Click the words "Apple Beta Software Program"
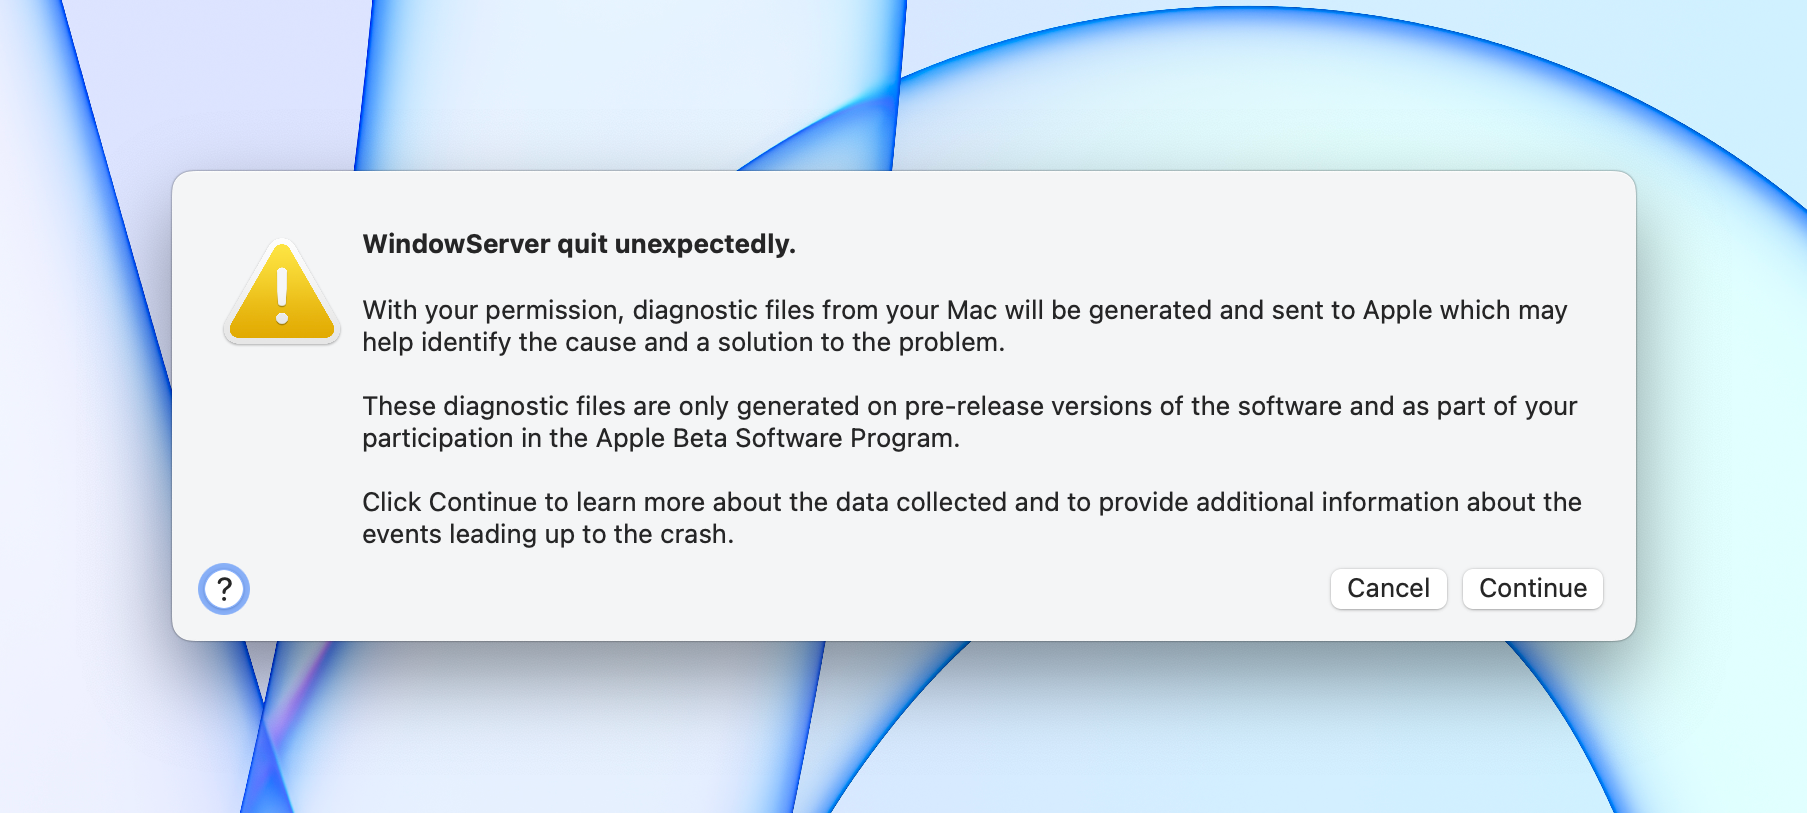Viewport: 1807px width, 813px height. coord(775,439)
